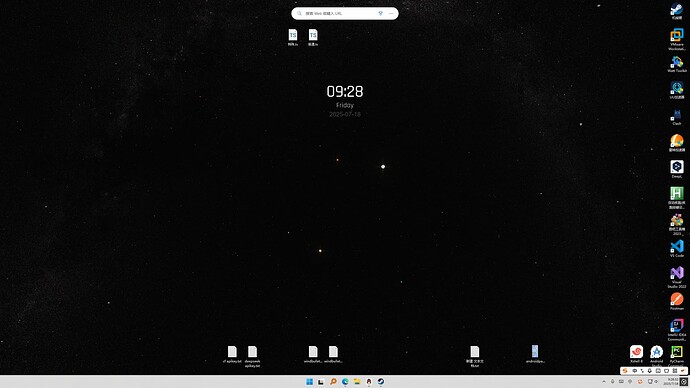Image resolution: width=690 pixels, height=388 pixels.
Task: Open File Explorer from taskbar
Action: coord(357,381)
